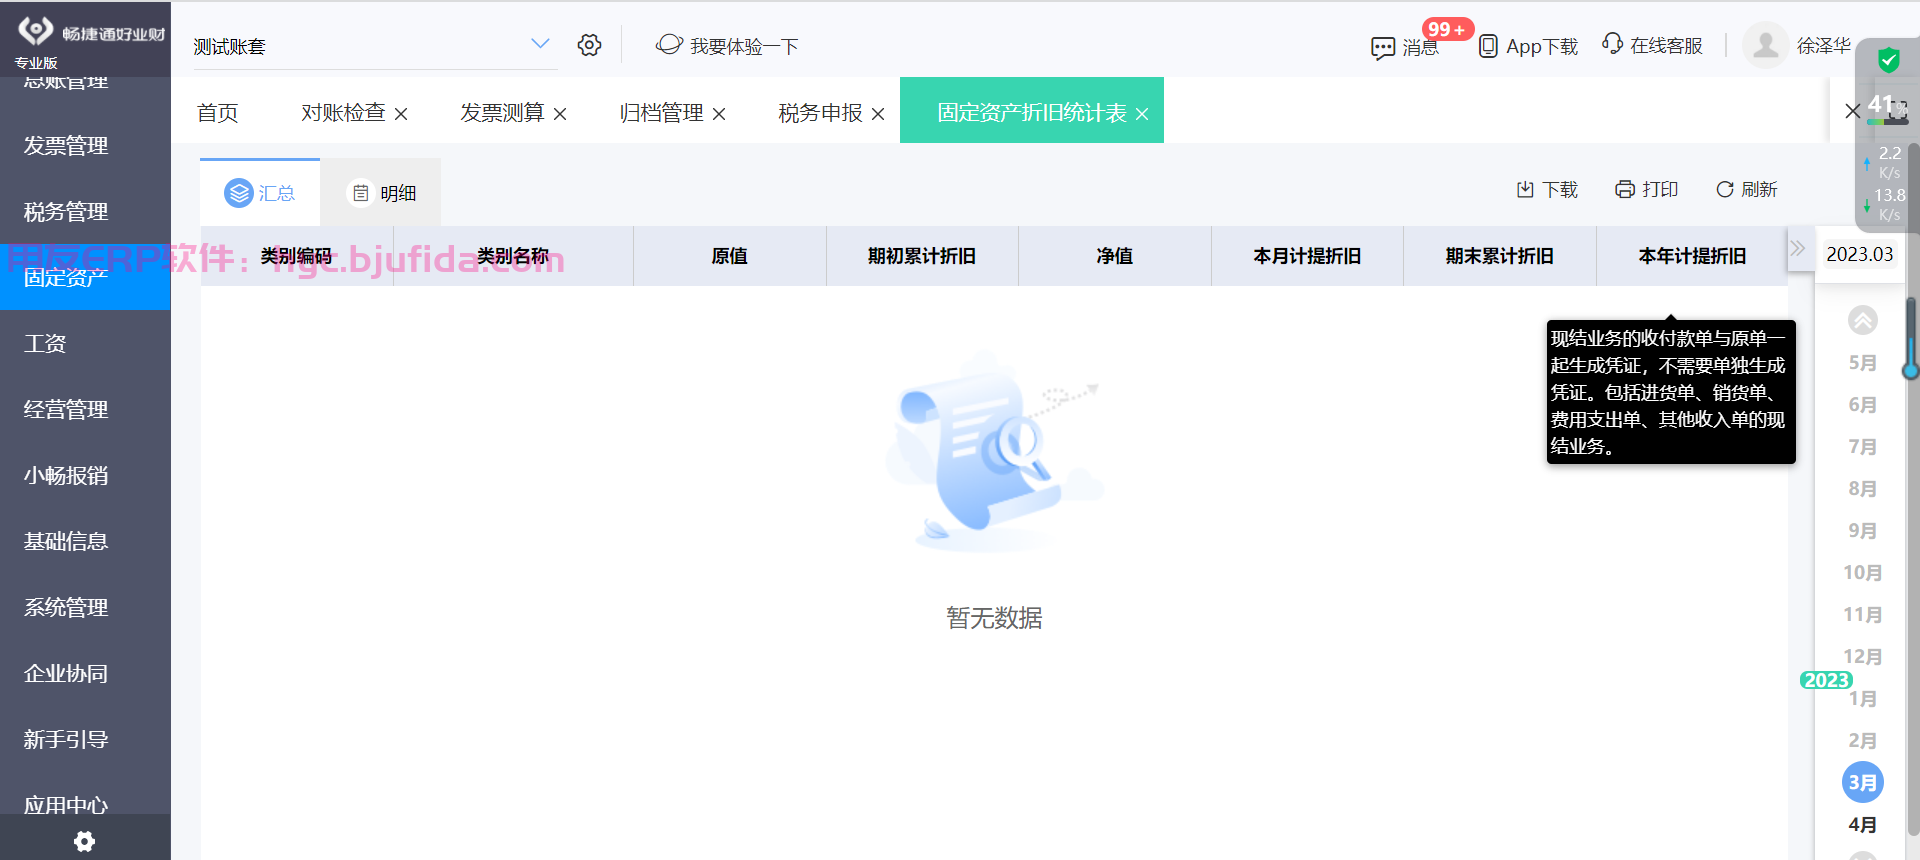The image size is (1920, 860).
Task: Open the account settings gear icon
Action: [x=589, y=45]
